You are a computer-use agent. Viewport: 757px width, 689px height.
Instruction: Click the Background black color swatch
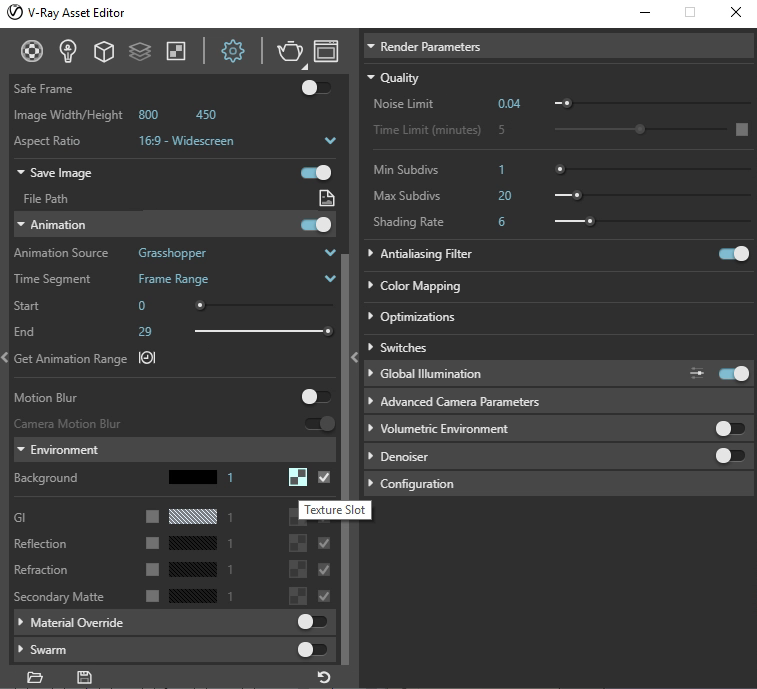(193, 477)
